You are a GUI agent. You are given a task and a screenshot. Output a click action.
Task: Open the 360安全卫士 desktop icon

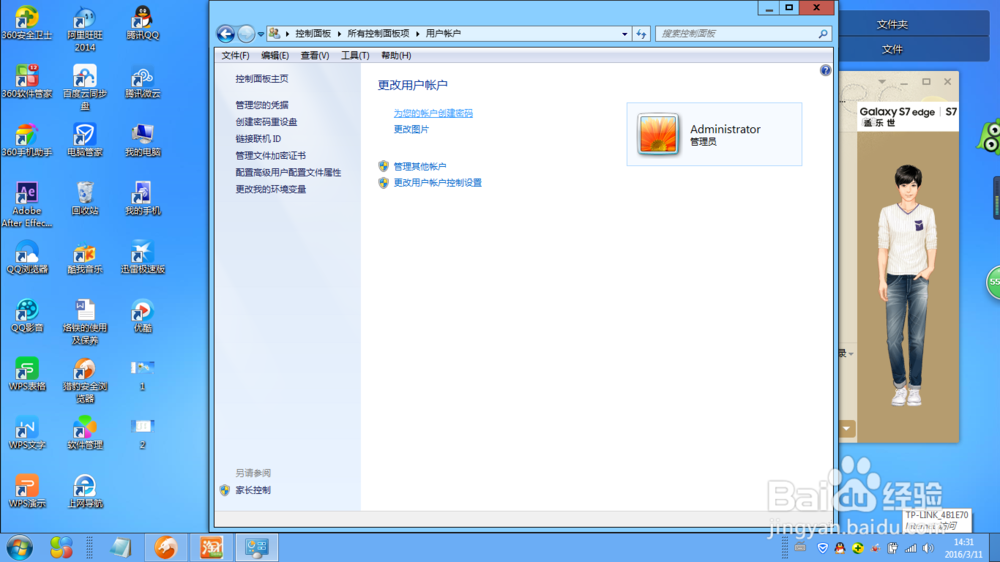coord(27,23)
